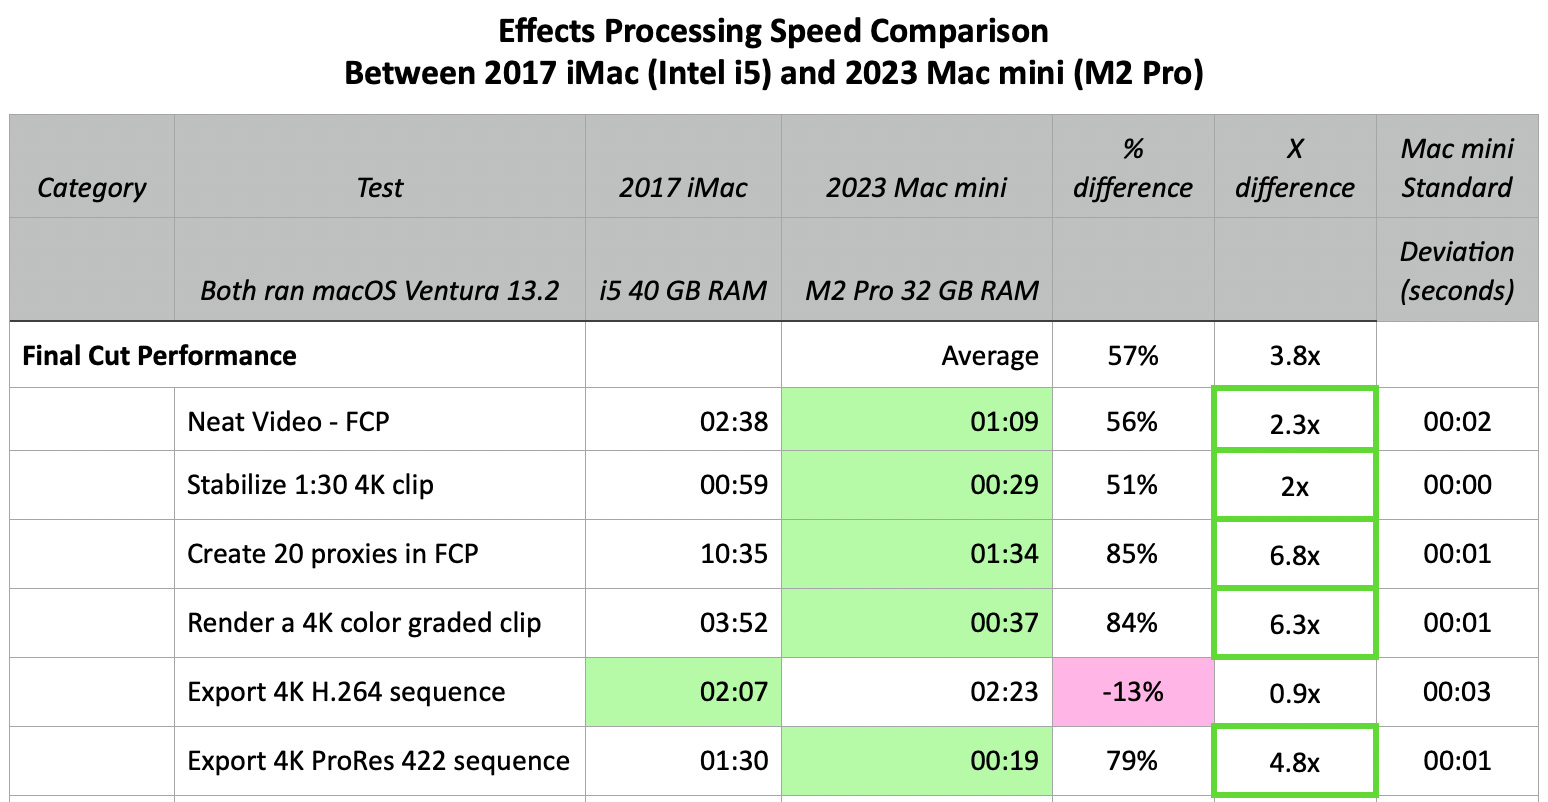This screenshot has width=1548, height=802.
Task: Select the Stabilize 1:30 4K clip cell
Action: click(311, 485)
